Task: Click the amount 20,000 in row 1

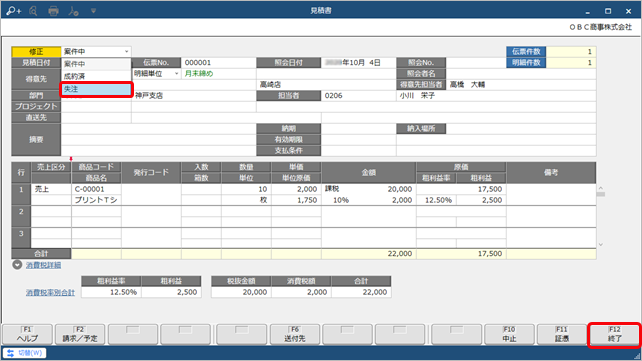Action: coord(399,189)
